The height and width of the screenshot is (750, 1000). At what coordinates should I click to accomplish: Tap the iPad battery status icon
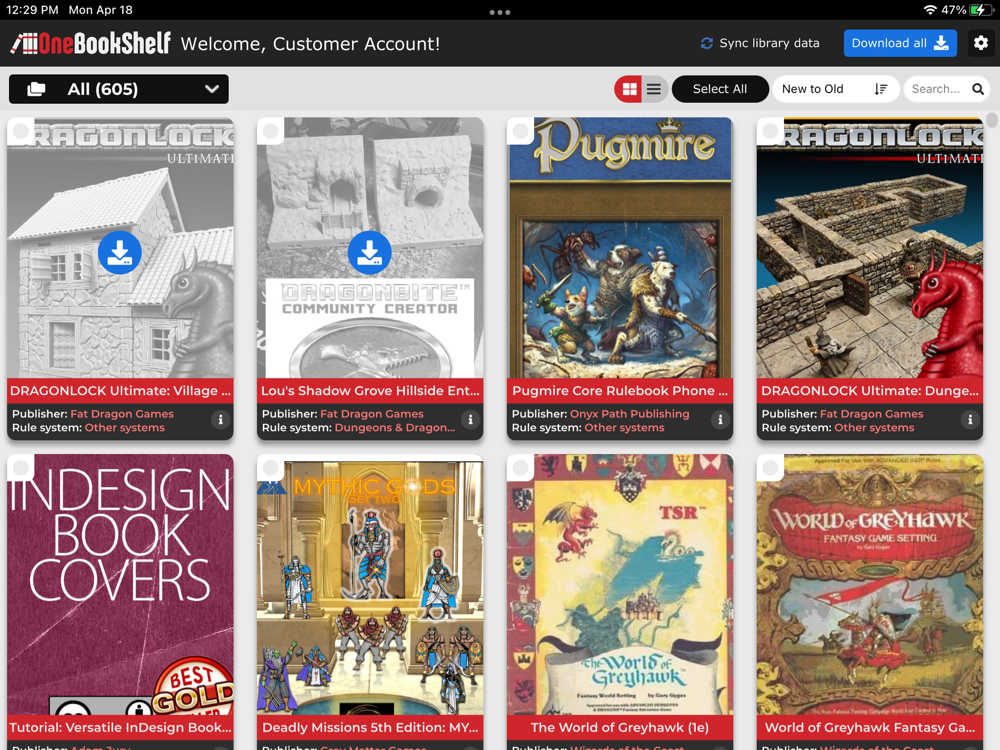979,10
